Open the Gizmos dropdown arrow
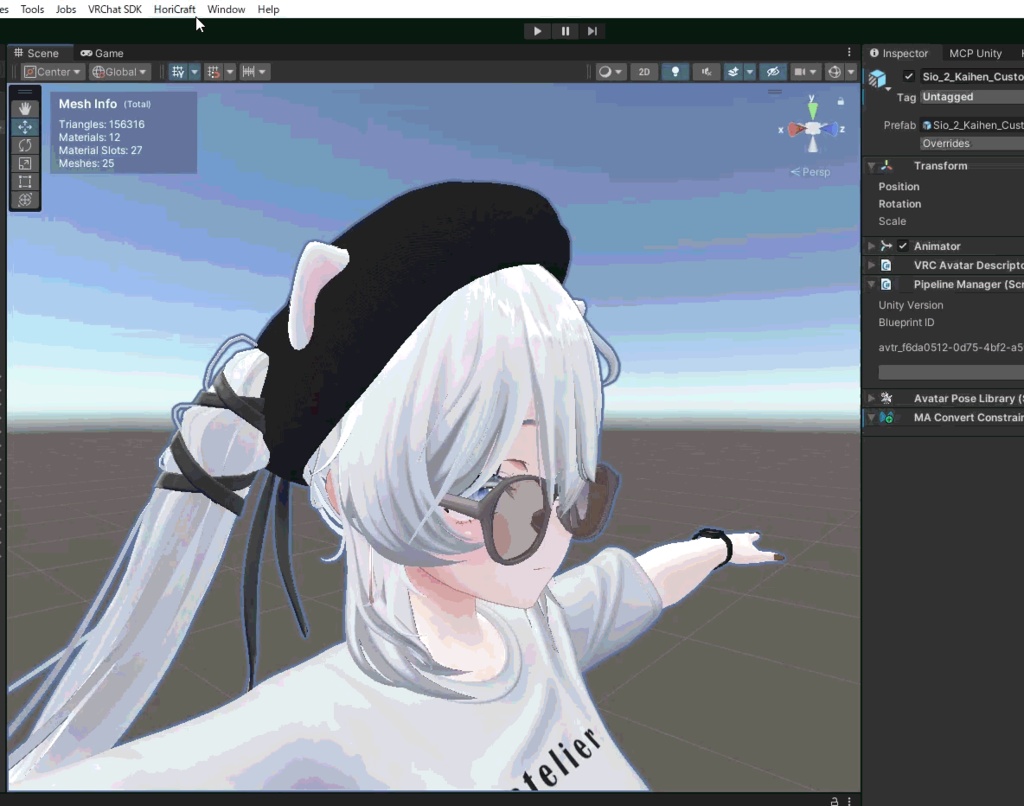Viewport: 1024px width, 806px height. [851, 72]
